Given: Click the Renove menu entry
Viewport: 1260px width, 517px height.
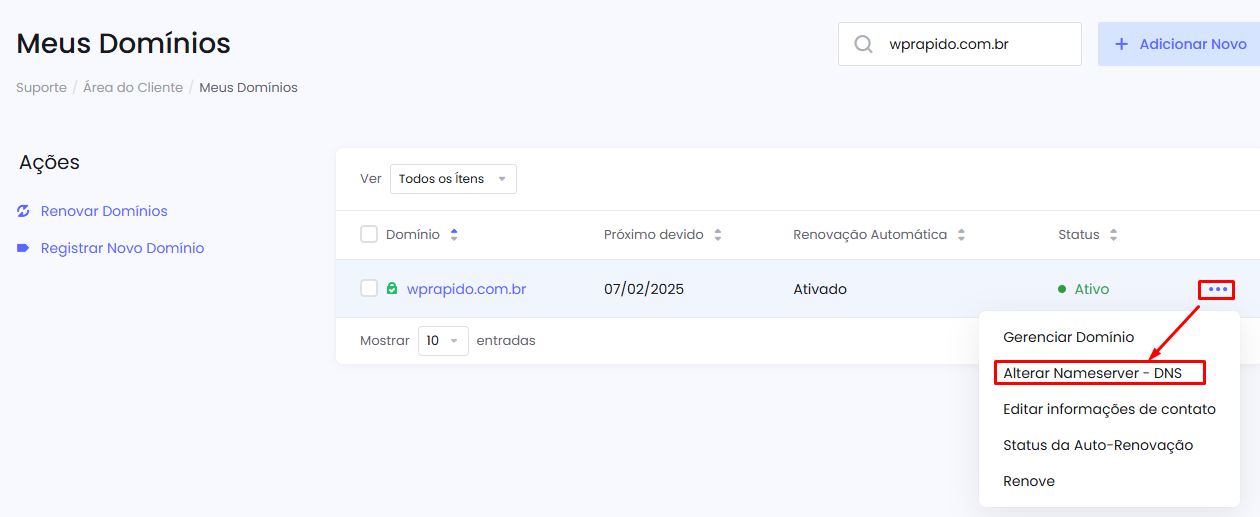Looking at the screenshot, I should [1029, 481].
